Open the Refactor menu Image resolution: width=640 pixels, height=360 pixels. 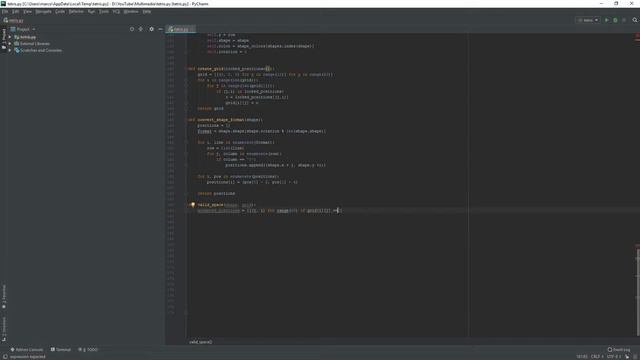(x=76, y=11)
